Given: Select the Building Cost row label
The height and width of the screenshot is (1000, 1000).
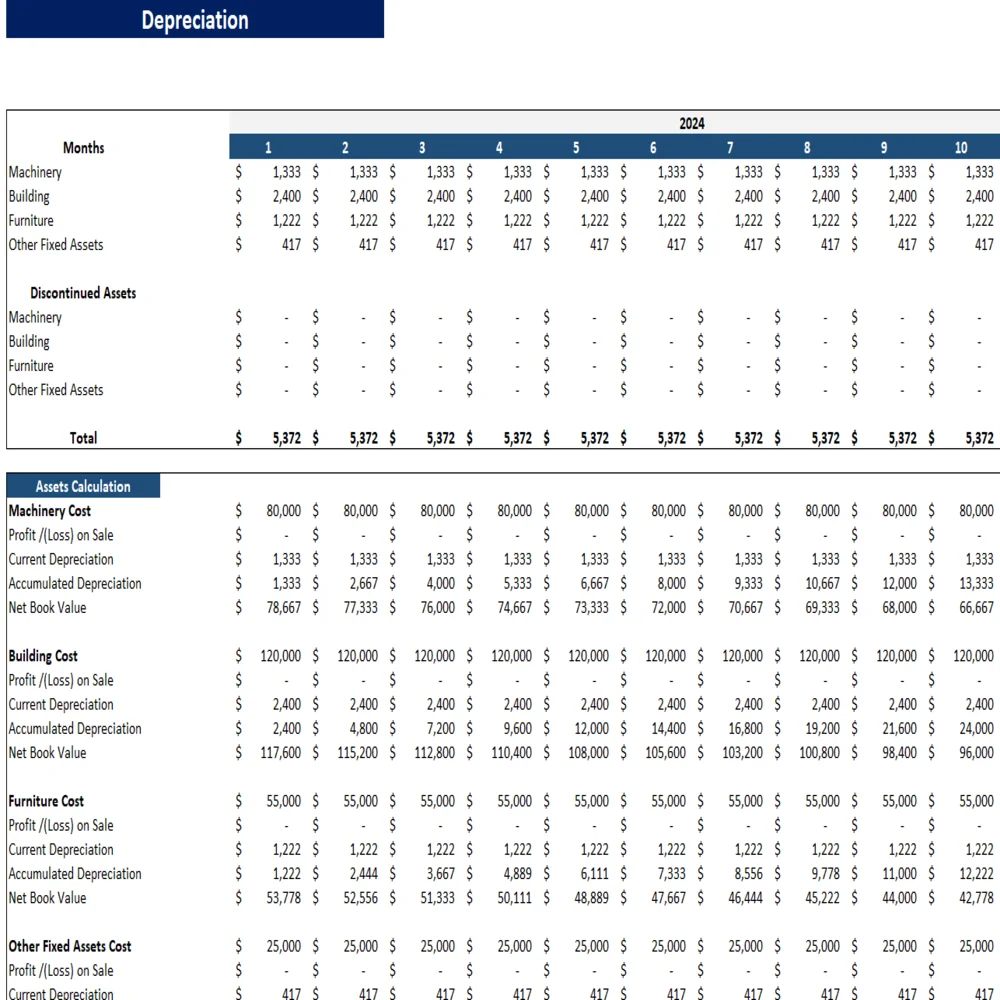Looking at the screenshot, I should (43, 656).
